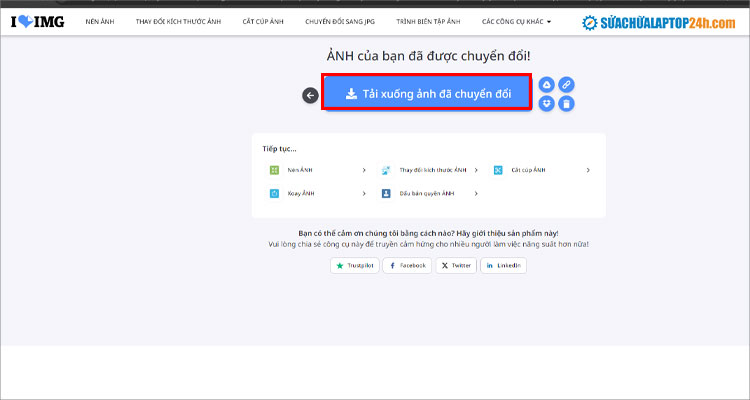Click the copy share link icon
This screenshot has height=400, width=750.
coord(566,85)
